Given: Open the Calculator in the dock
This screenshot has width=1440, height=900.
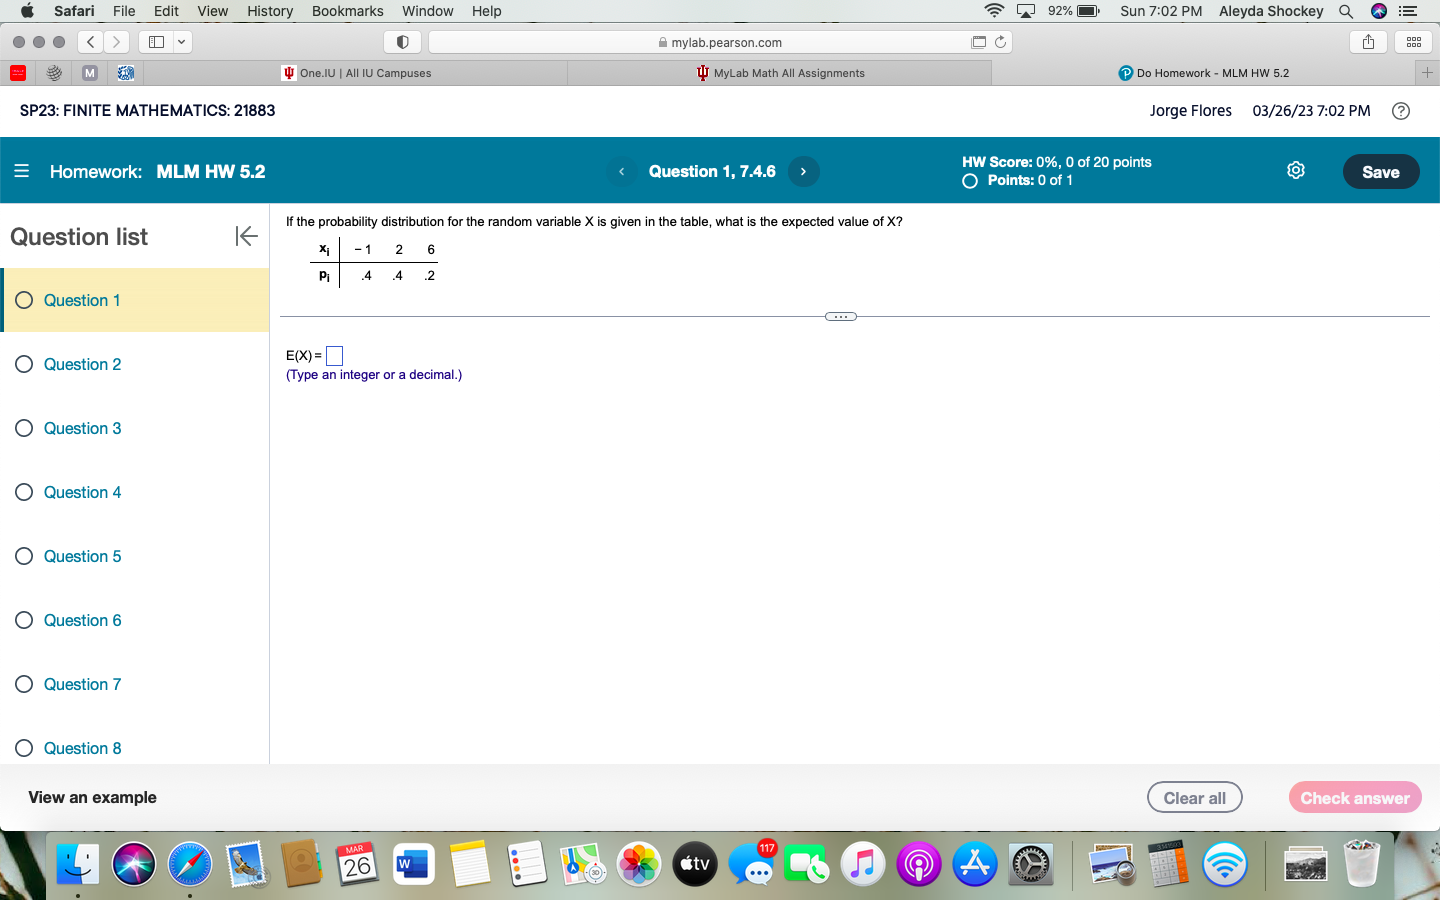Looking at the screenshot, I should pyautogui.click(x=1168, y=863).
